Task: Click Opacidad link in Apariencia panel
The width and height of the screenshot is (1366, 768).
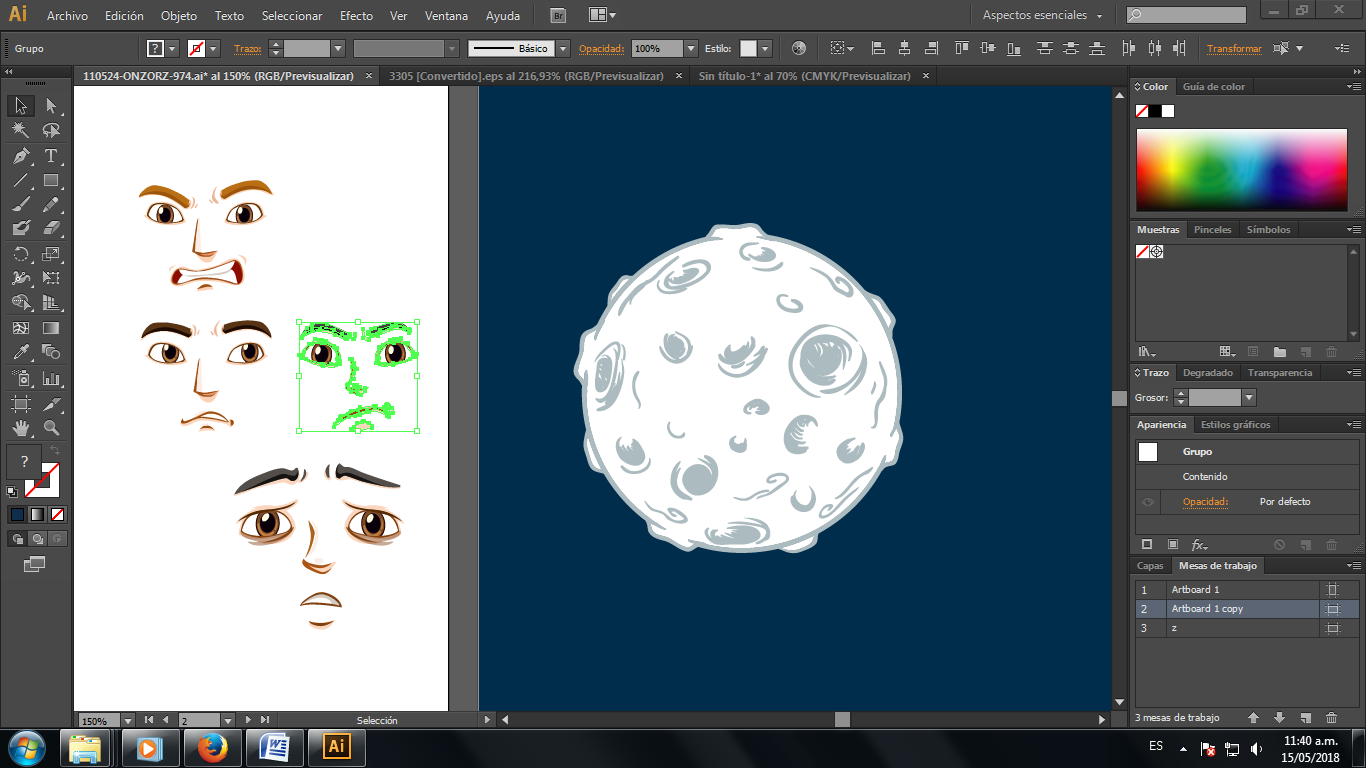Action: coord(1205,502)
